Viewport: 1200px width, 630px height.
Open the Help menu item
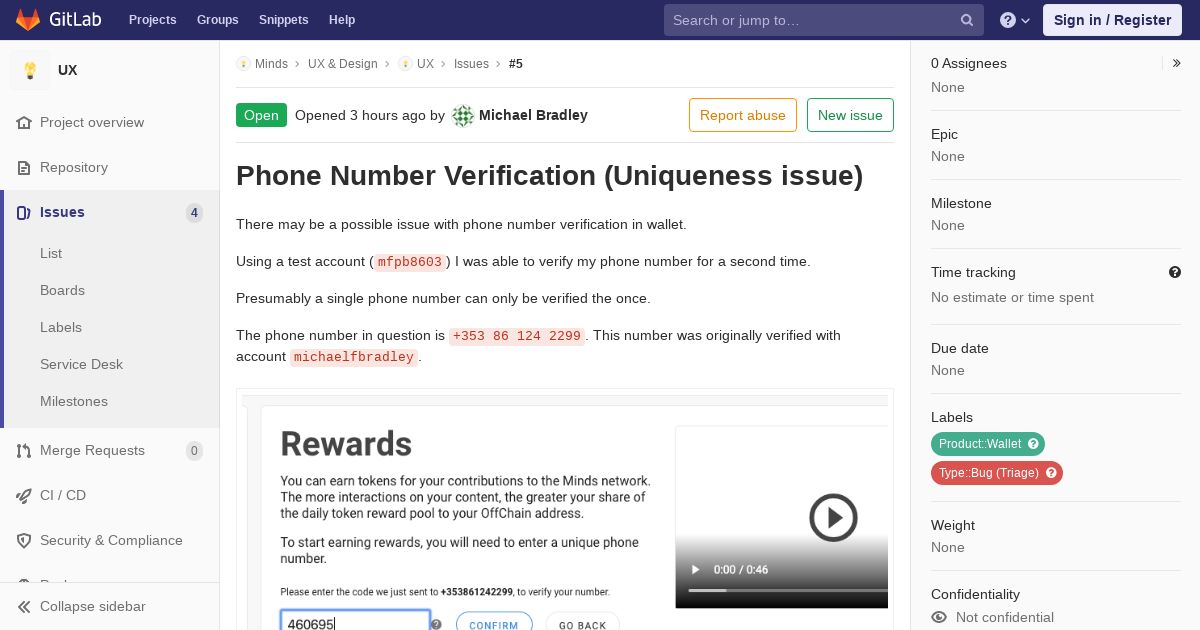tap(342, 20)
